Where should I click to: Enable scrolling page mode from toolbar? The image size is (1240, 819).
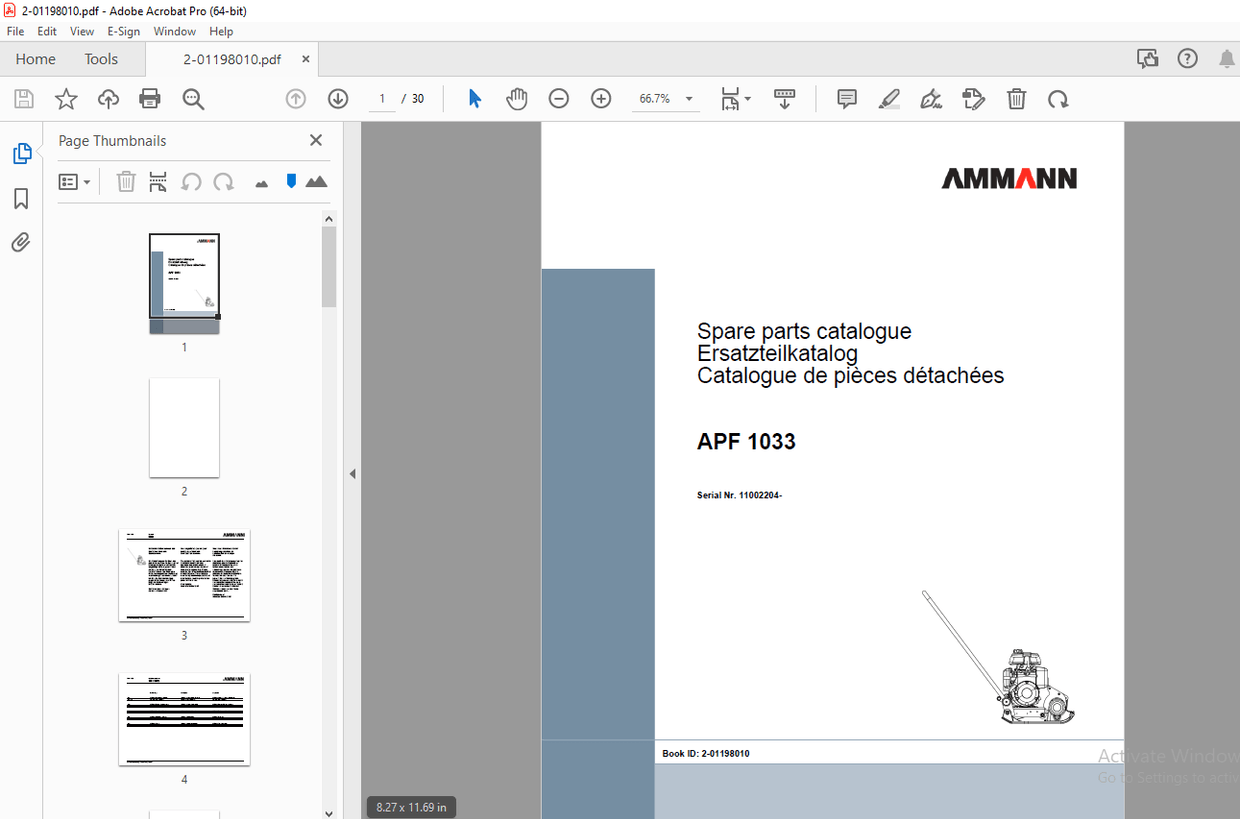click(784, 98)
